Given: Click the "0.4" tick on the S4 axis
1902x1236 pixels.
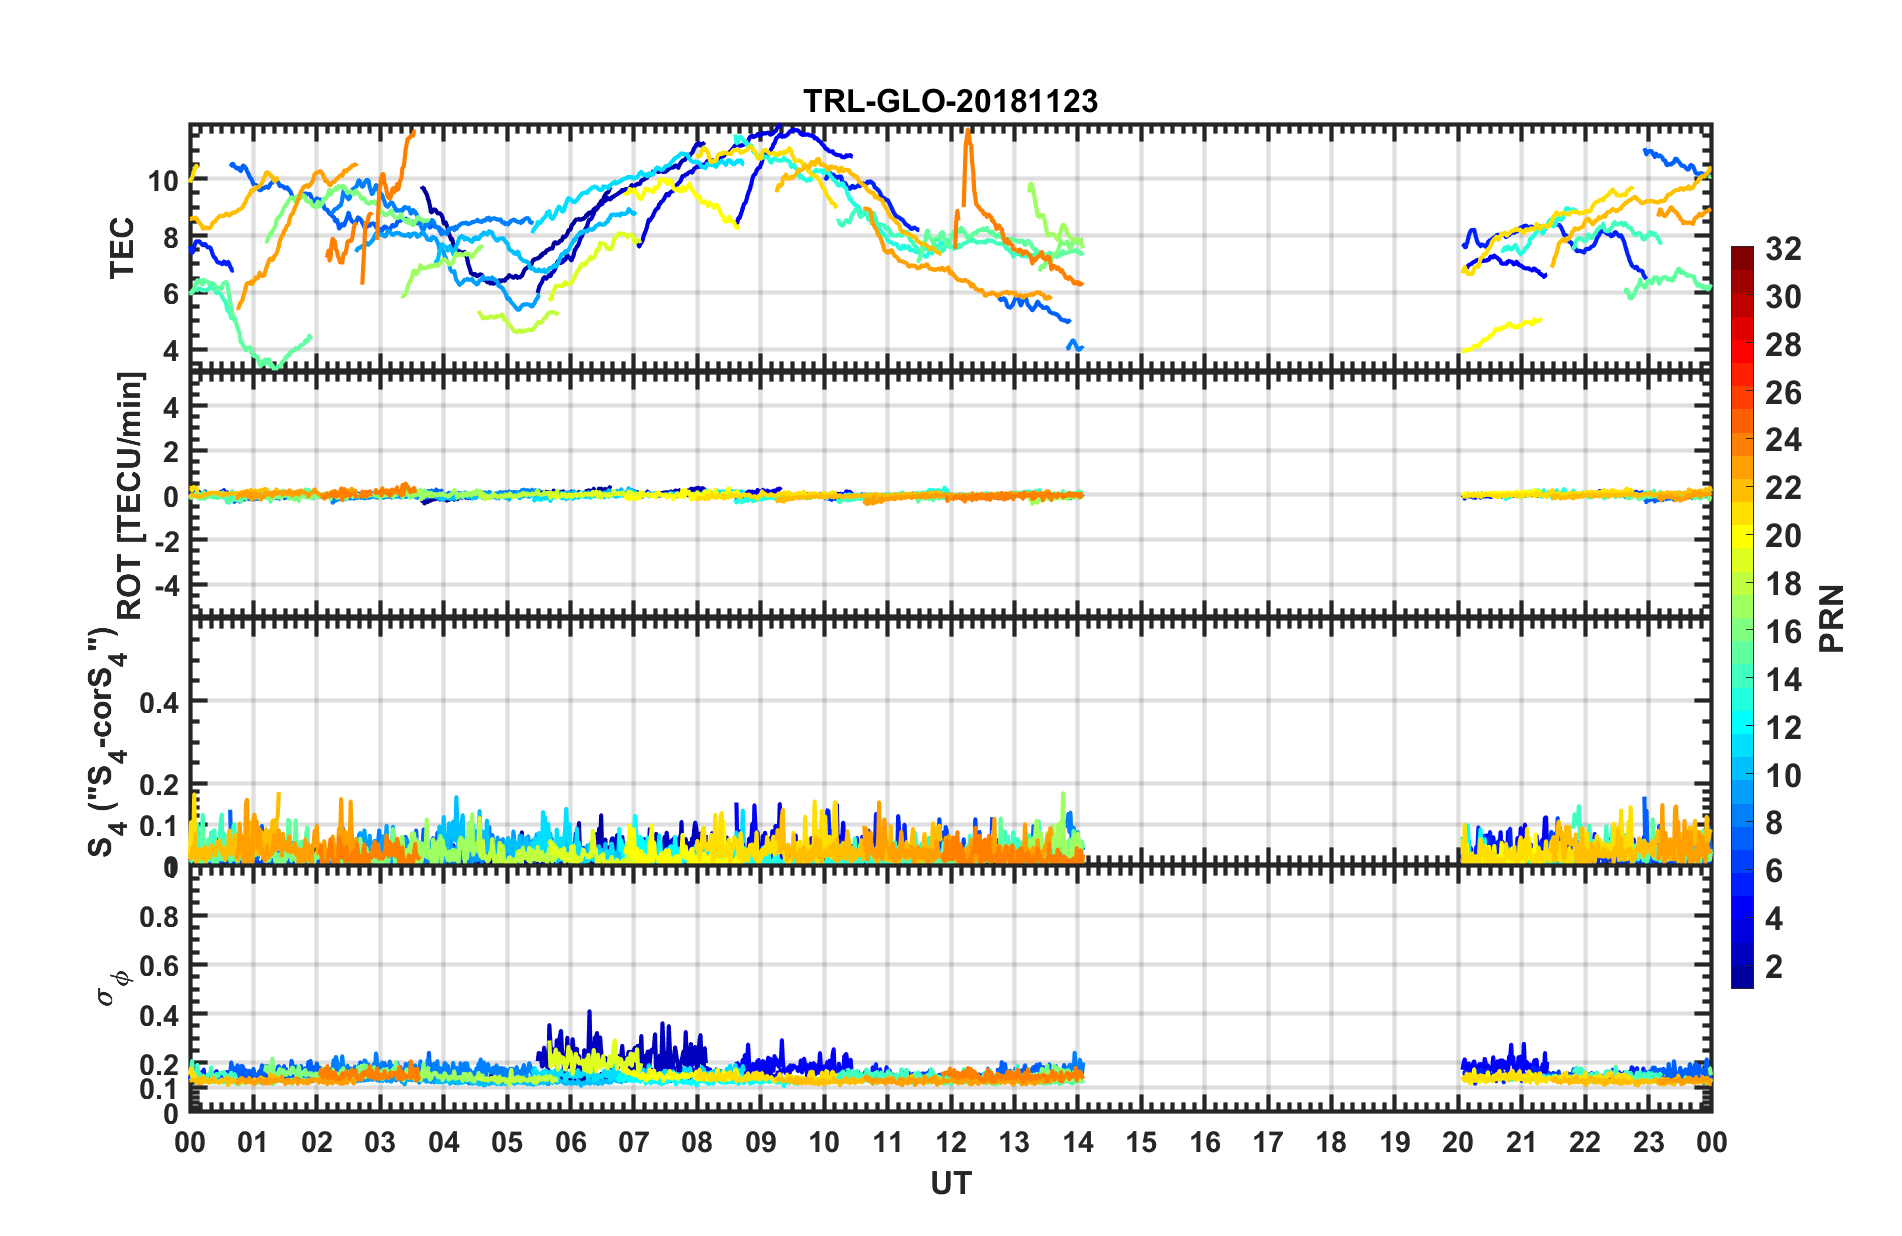Looking at the screenshot, I should coord(160,703).
